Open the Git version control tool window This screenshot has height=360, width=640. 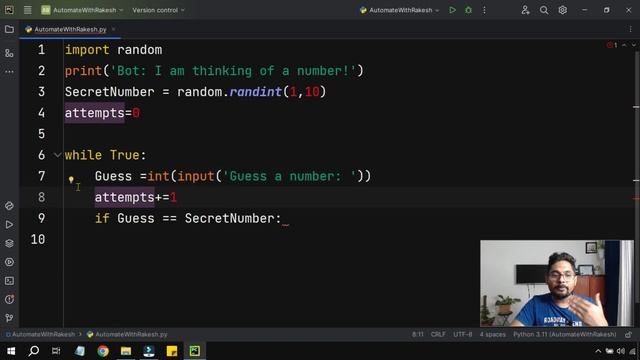[x=9, y=318]
